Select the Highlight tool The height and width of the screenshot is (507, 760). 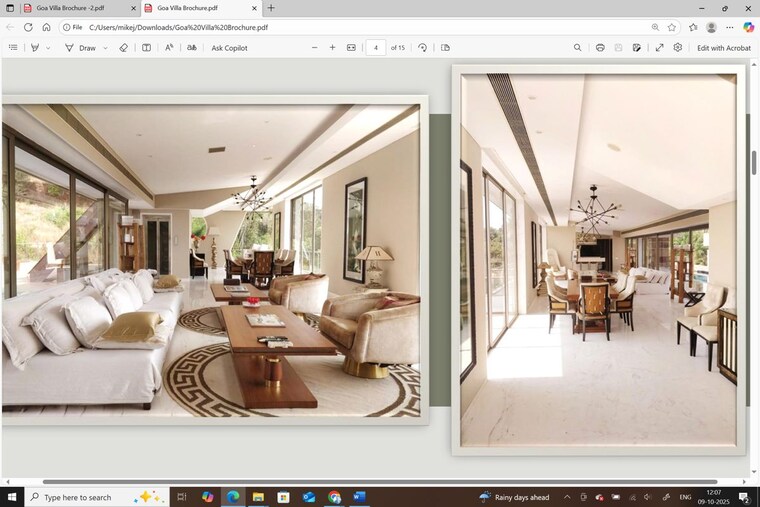tap(35, 48)
